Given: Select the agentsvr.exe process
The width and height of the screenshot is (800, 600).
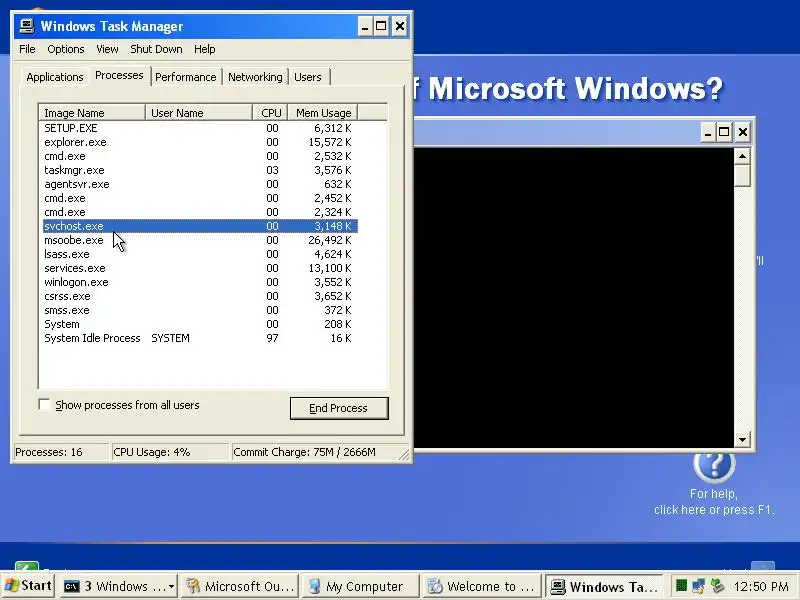Looking at the screenshot, I should coord(200,184).
